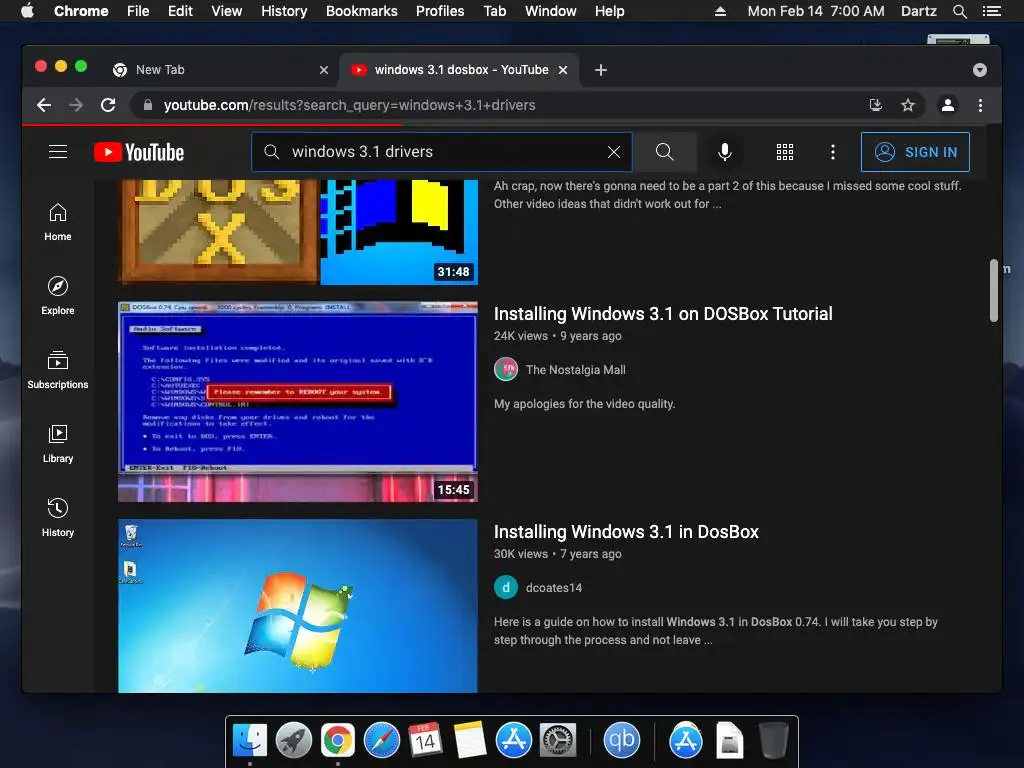The width and height of the screenshot is (1024, 768).
Task: Open Safari from the Dock
Action: pyautogui.click(x=381, y=740)
